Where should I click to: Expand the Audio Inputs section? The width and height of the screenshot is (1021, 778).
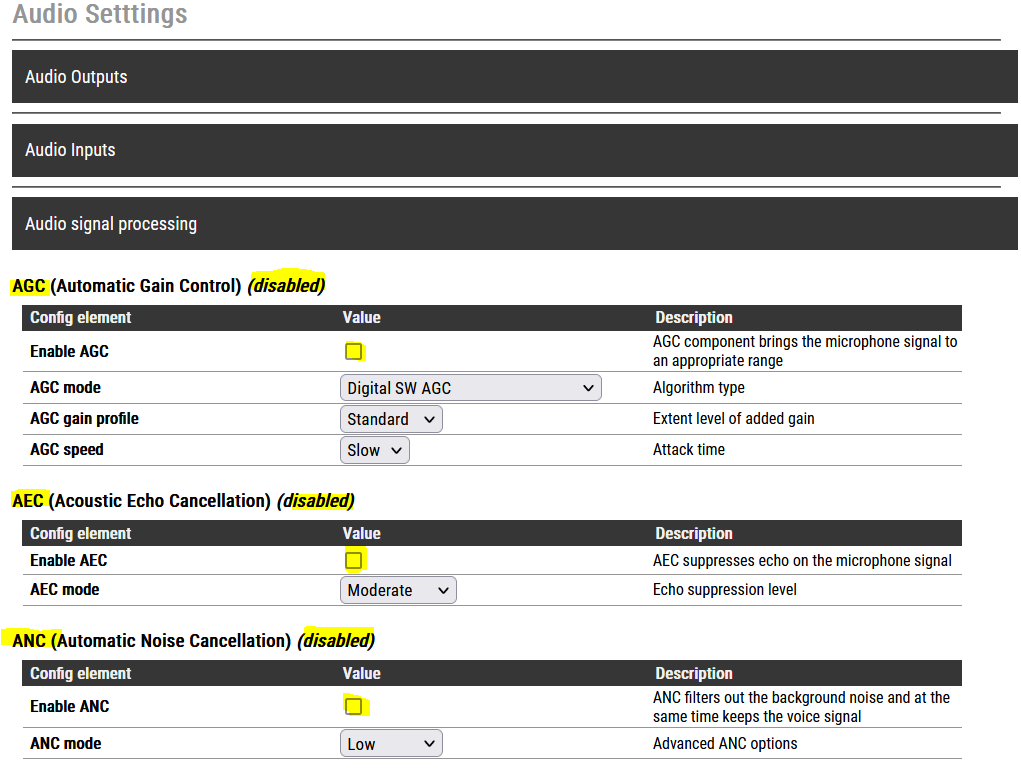70,150
